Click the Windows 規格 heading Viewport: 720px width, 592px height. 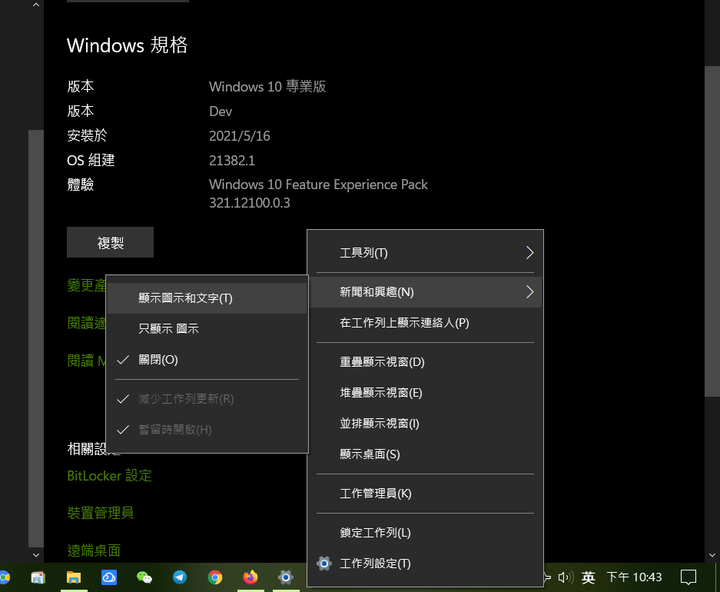pos(127,45)
